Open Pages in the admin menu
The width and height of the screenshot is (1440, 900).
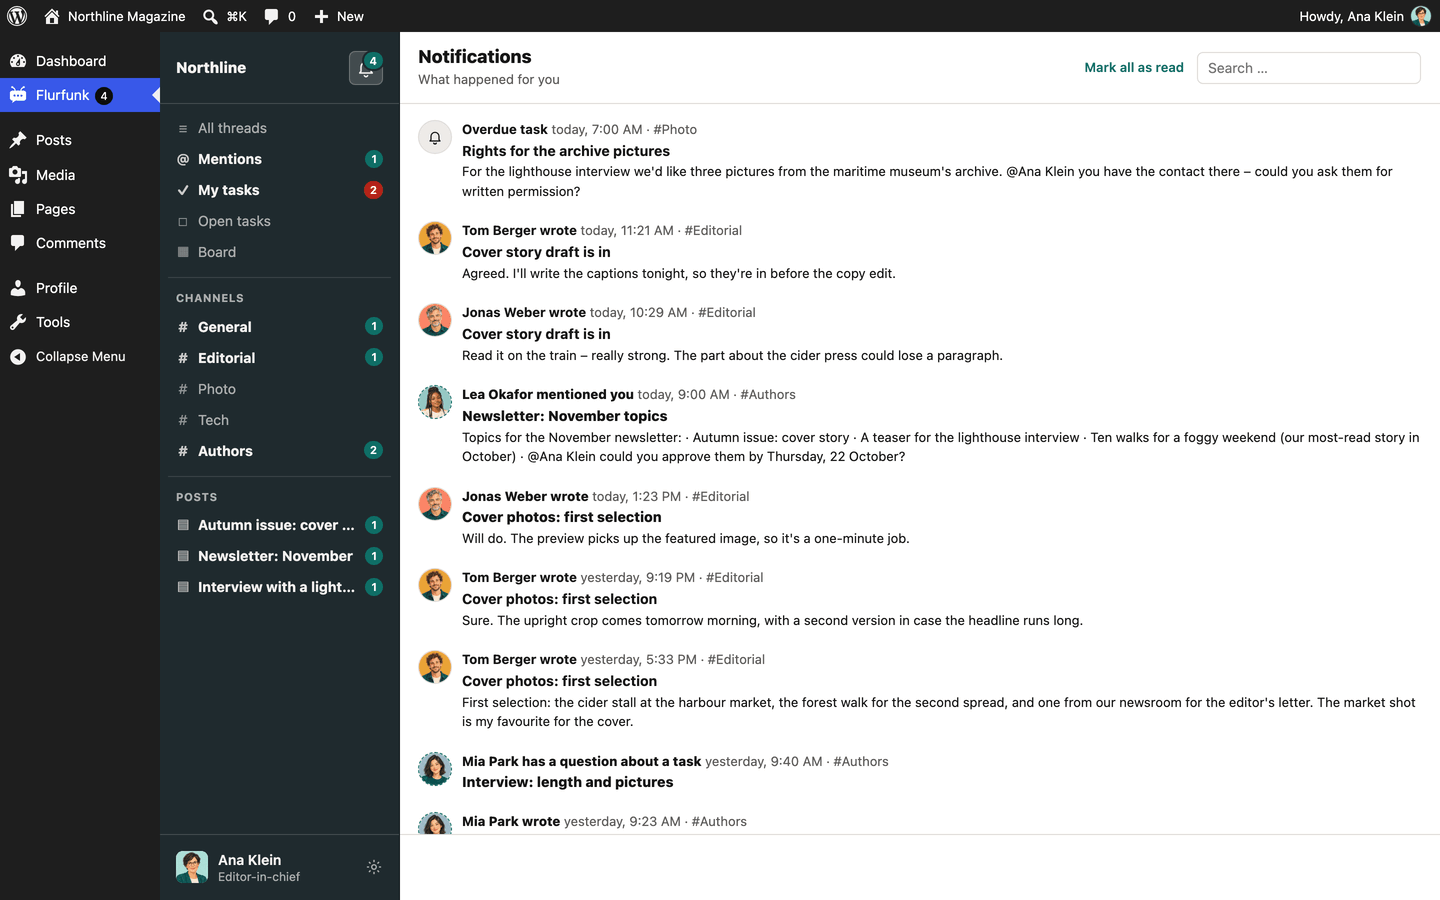80,209
